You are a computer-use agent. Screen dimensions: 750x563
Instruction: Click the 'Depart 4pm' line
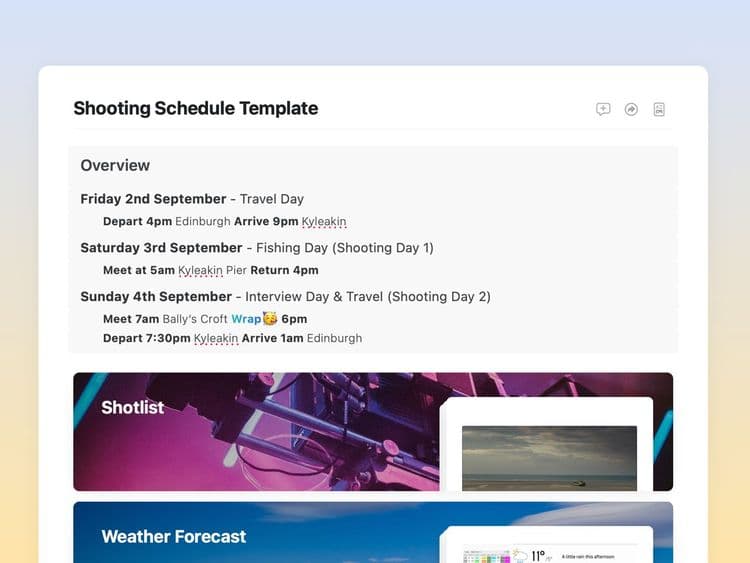[225, 221]
